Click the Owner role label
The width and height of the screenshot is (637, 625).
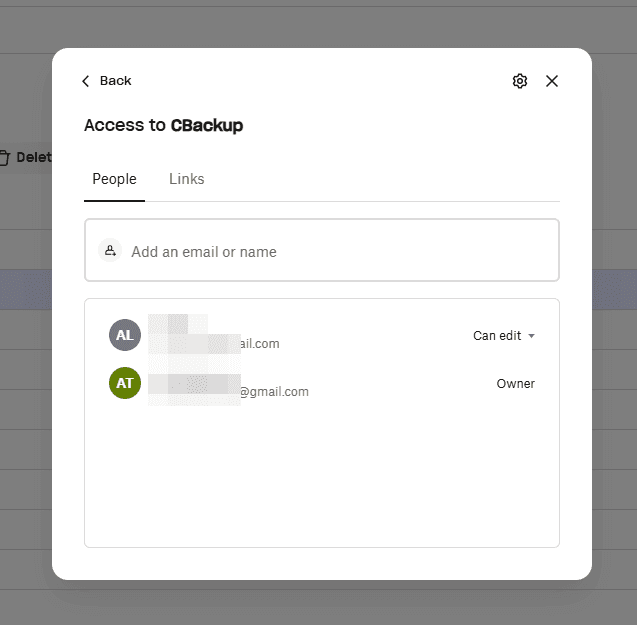click(x=515, y=384)
